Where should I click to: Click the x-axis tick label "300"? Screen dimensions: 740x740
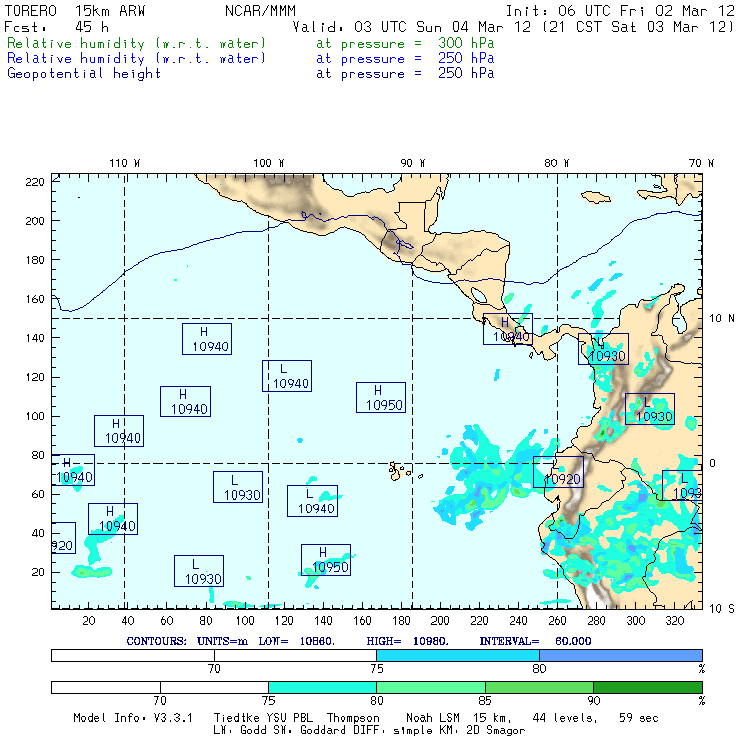(x=636, y=621)
